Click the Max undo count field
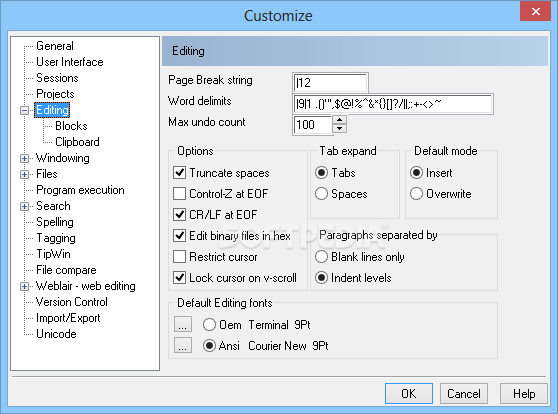558x414 pixels. pos(313,125)
